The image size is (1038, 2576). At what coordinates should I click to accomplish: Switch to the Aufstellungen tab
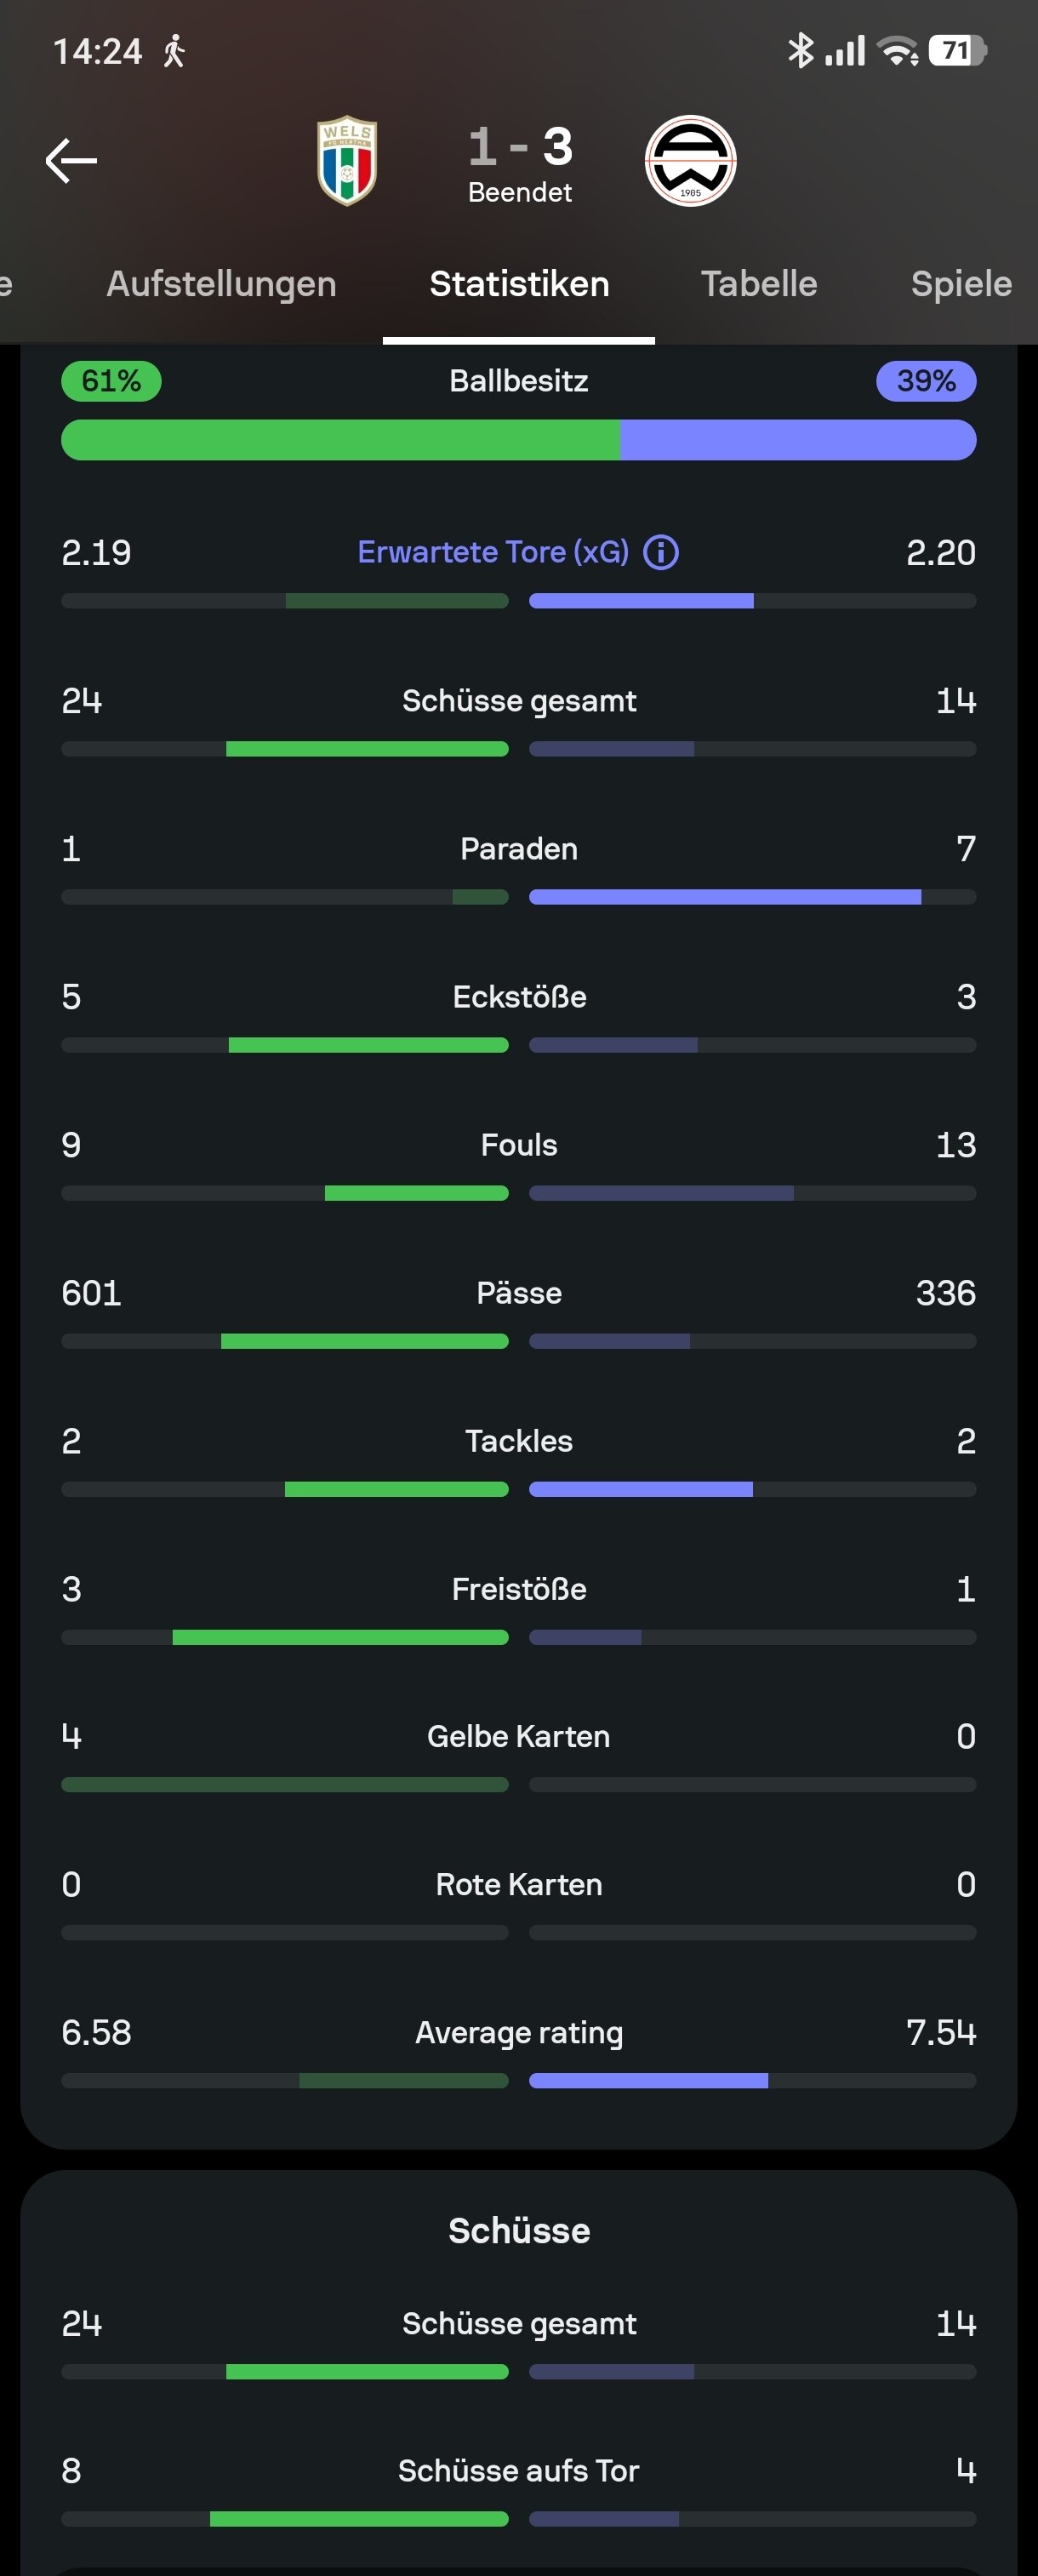click(x=221, y=284)
